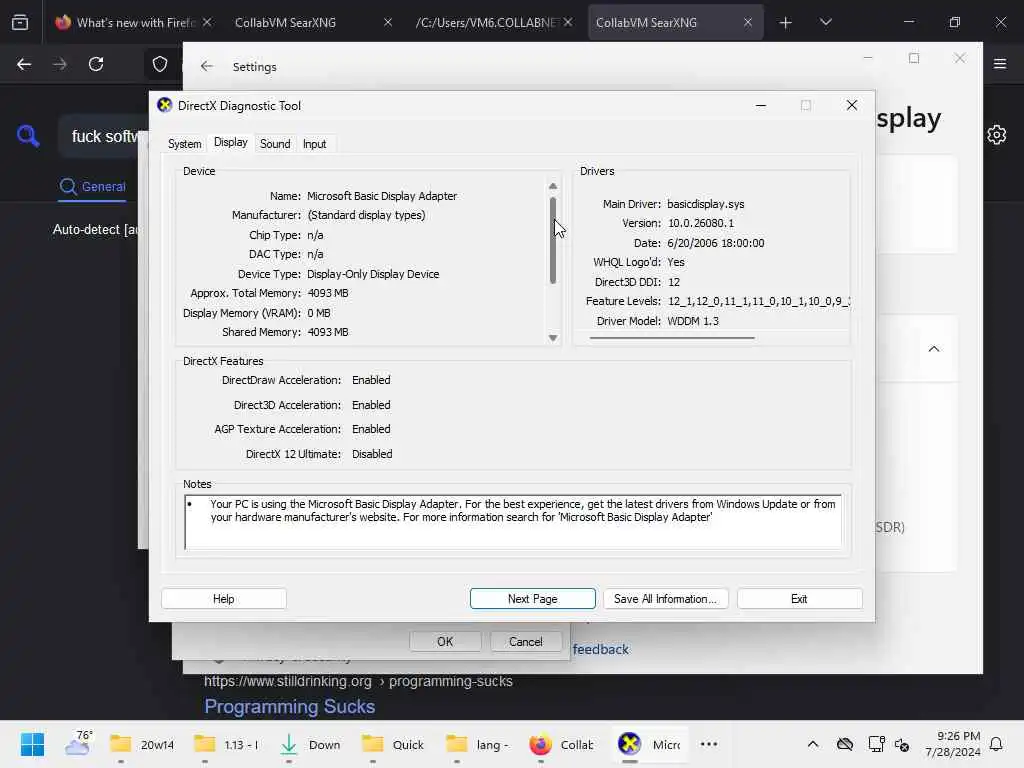Click the network tray icon

point(876,744)
